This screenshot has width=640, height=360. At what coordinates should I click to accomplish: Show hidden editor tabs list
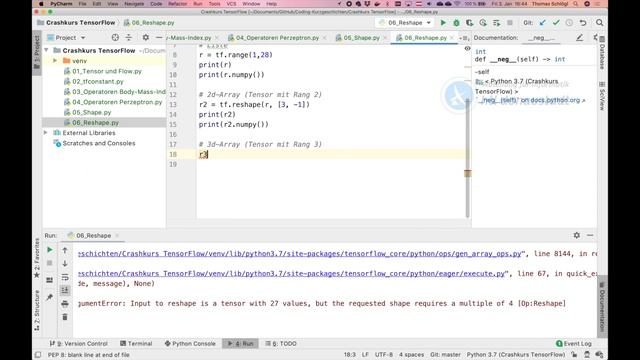[464, 38]
